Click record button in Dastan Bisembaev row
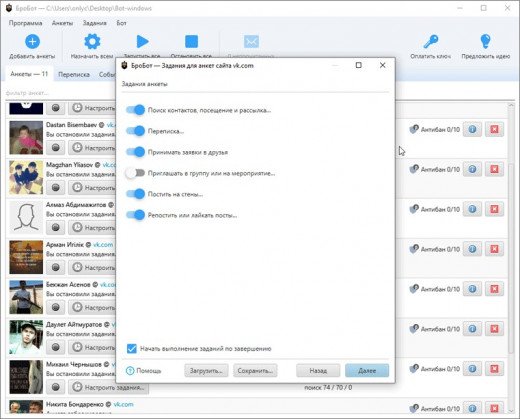The height and width of the screenshot is (419, 520). (56, 148)
